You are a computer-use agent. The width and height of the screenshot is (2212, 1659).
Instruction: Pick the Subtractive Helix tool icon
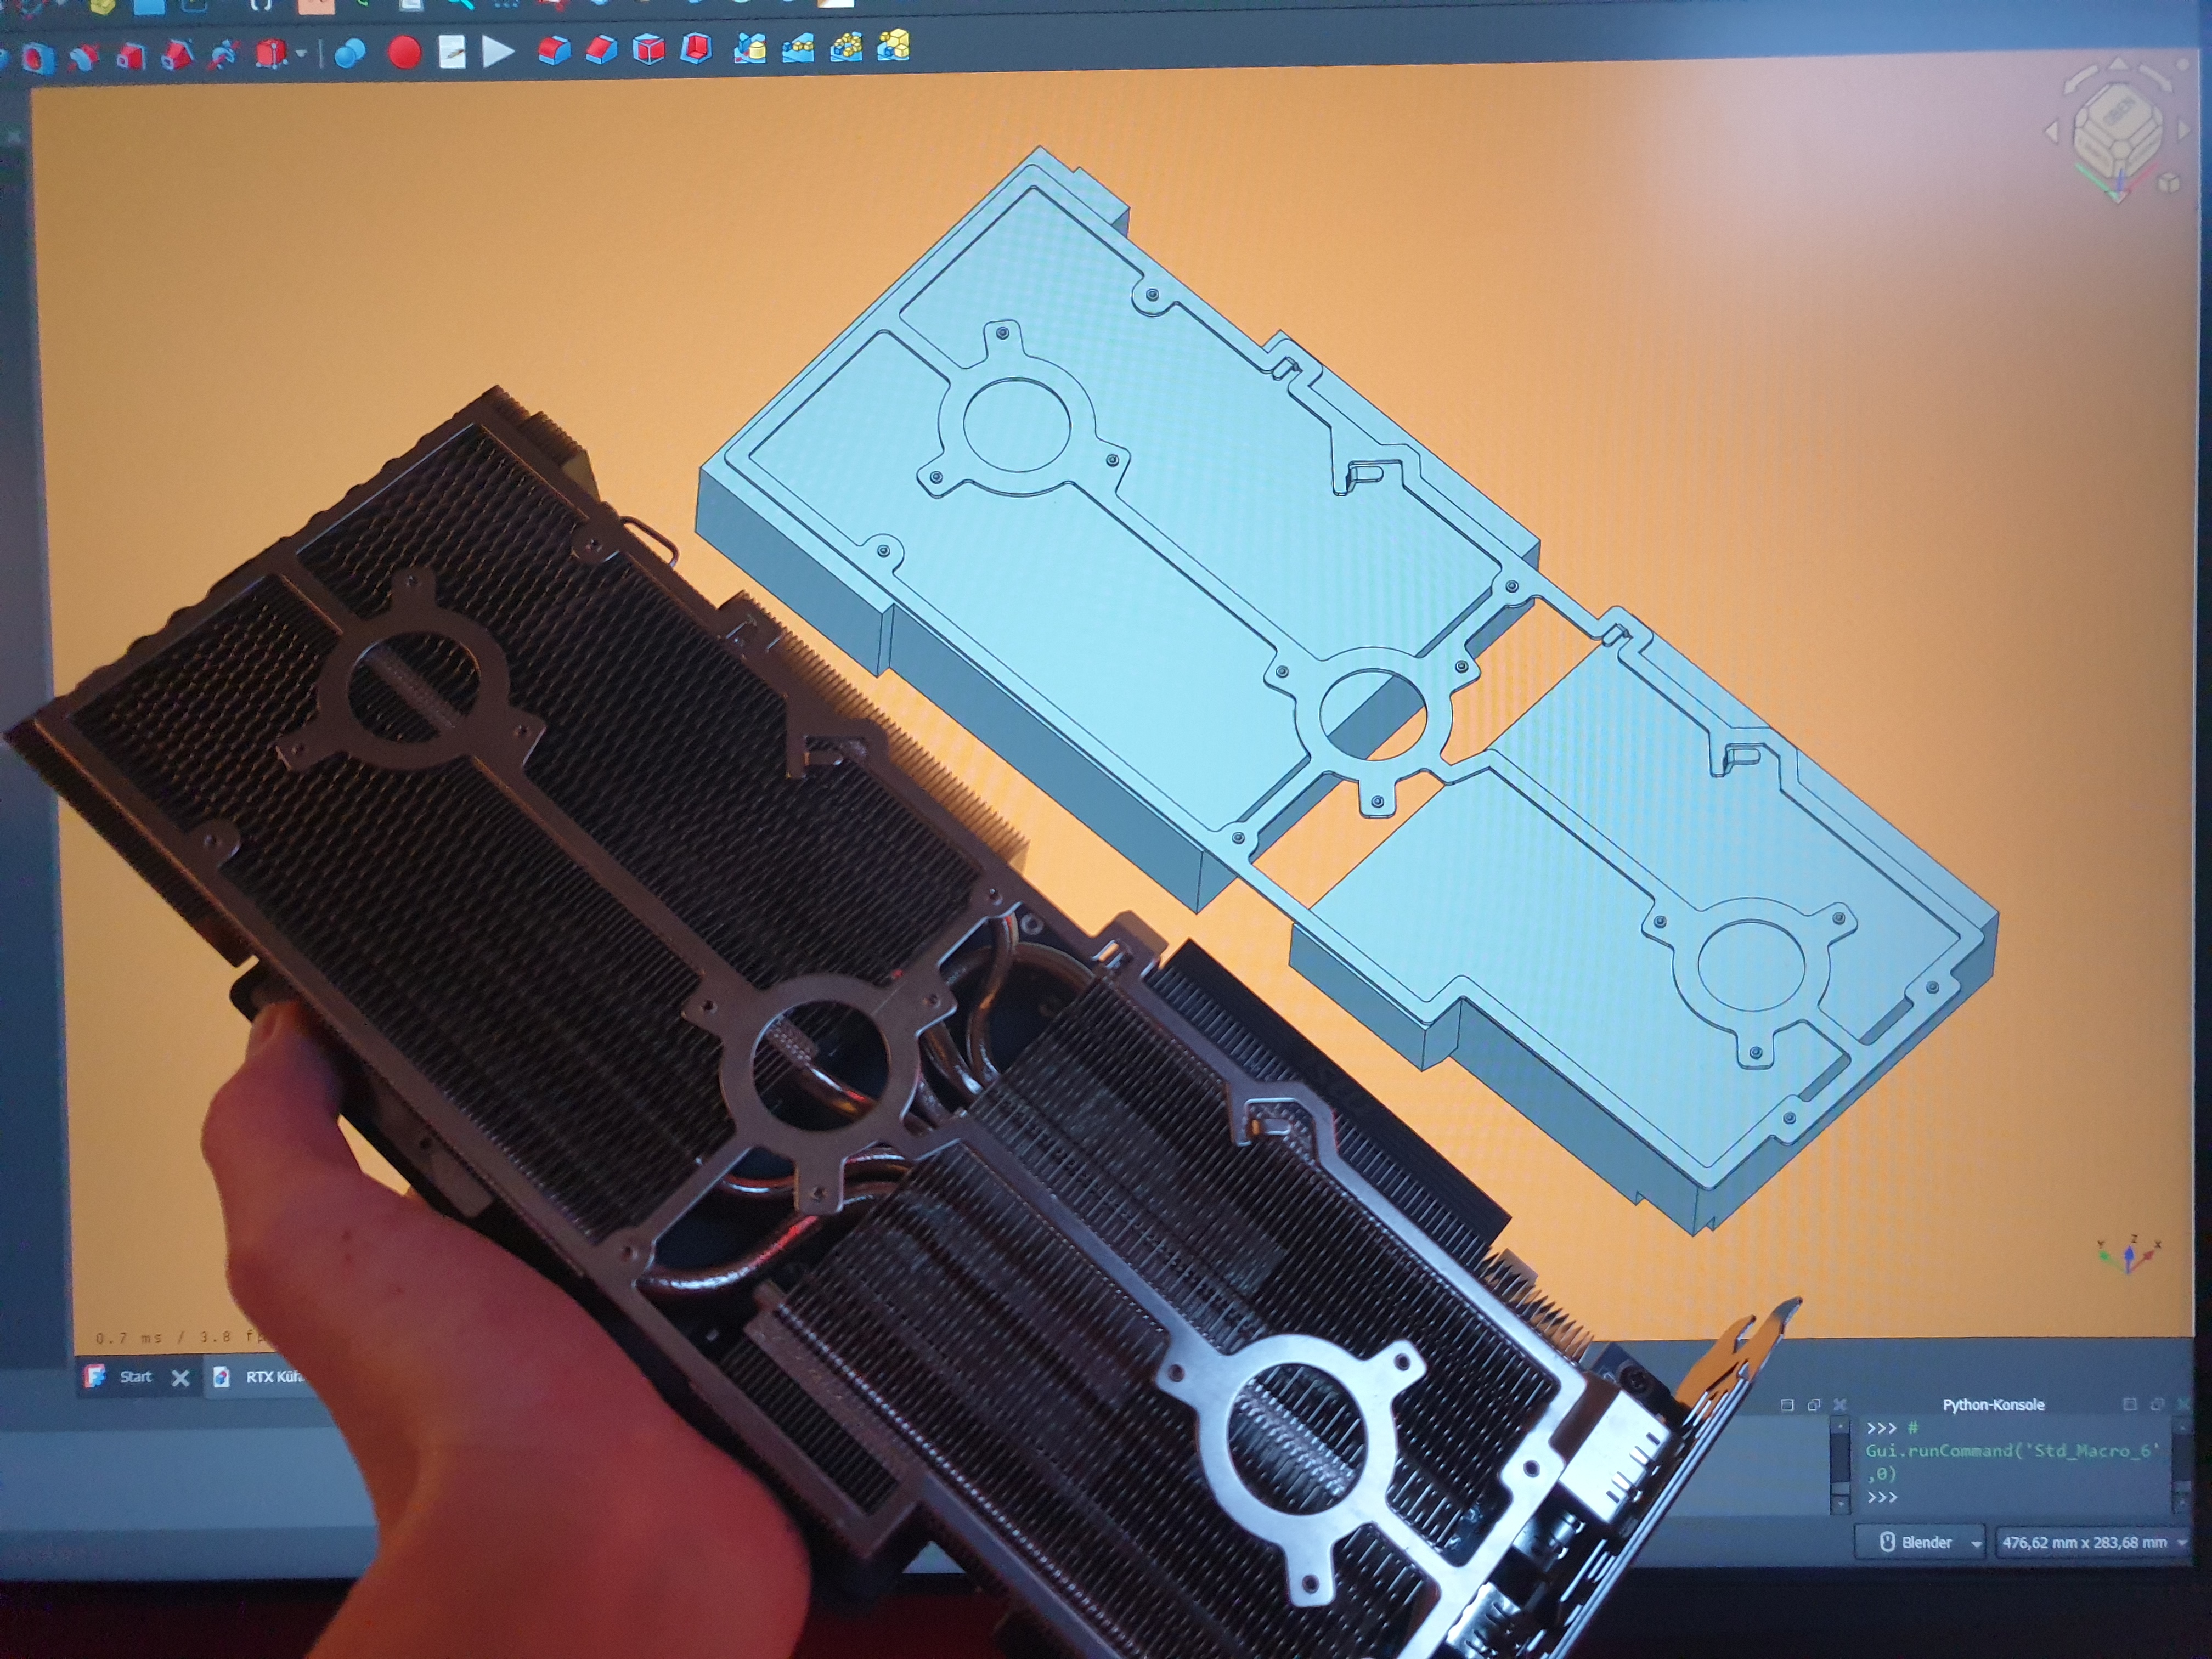click(222, 55)
